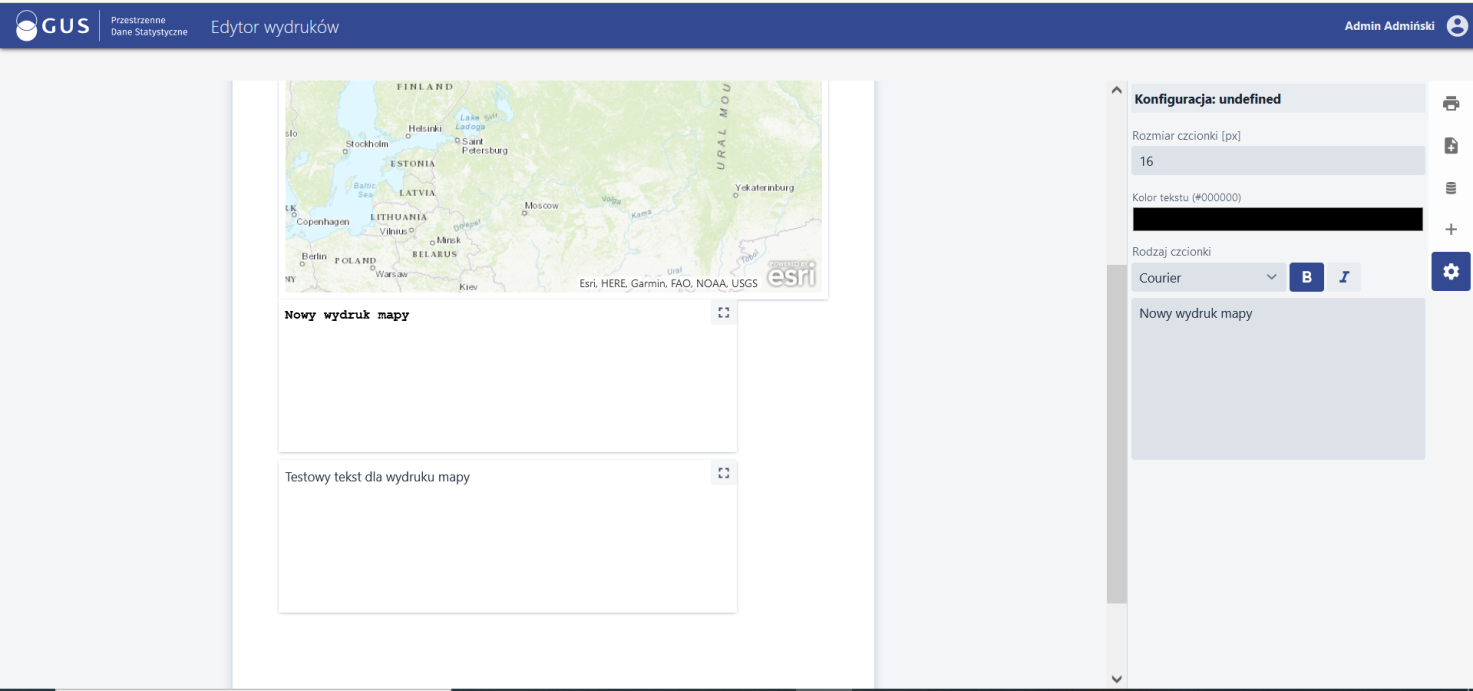
Task: Click the font size field showing 16
Action: point(1277,161)
